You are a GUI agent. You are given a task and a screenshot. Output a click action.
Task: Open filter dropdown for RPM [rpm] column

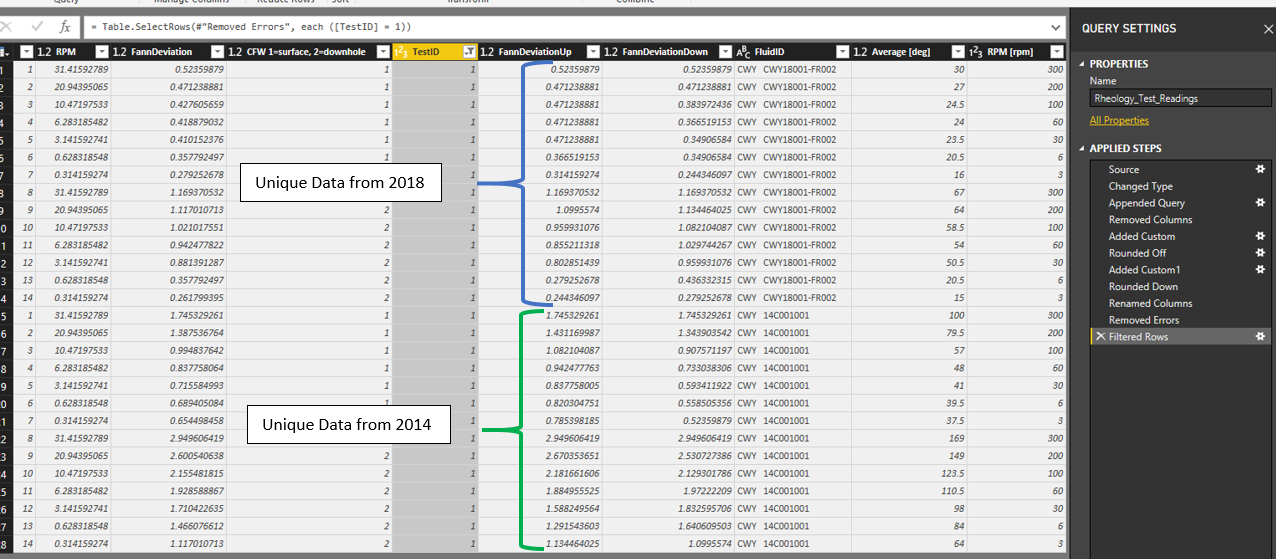pyautogui.click(x=1057, y=51)
